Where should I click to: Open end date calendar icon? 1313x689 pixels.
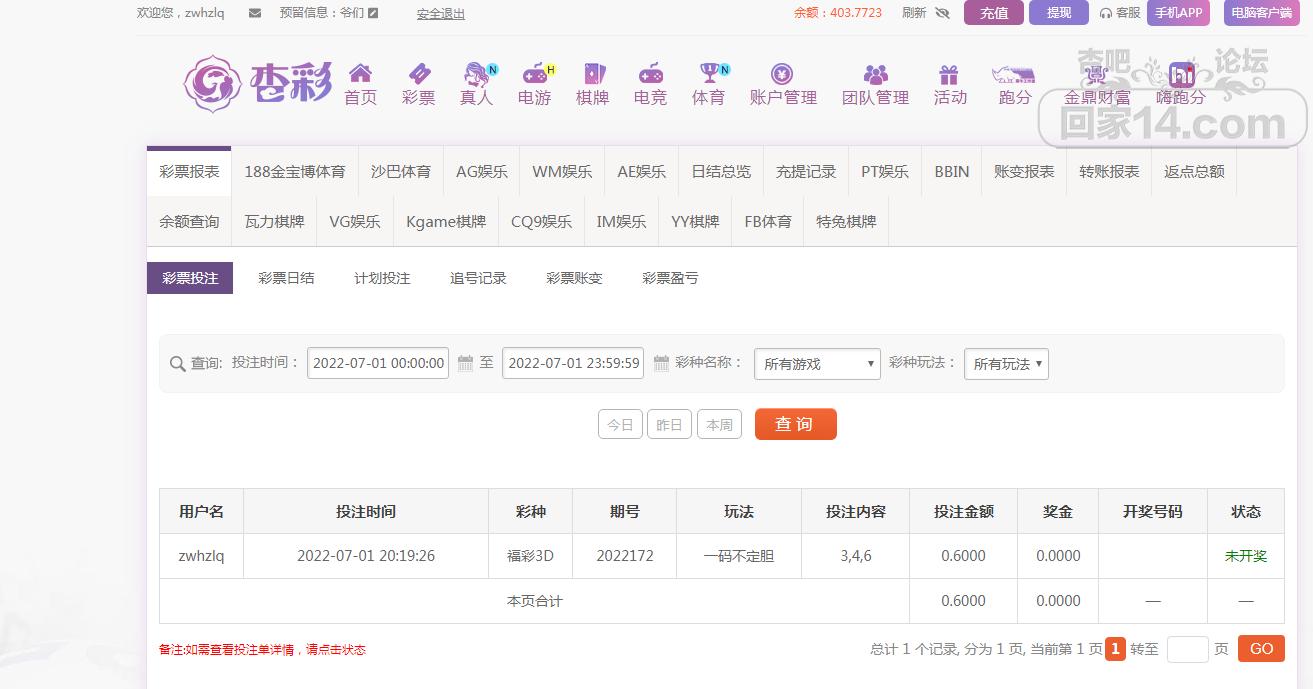[661, 364]
